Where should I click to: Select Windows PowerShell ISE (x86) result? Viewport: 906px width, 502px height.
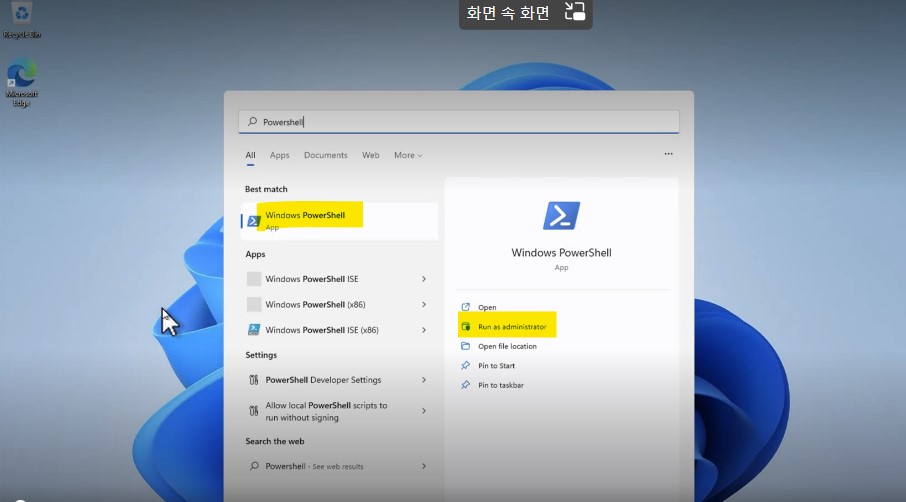(340, 330)
